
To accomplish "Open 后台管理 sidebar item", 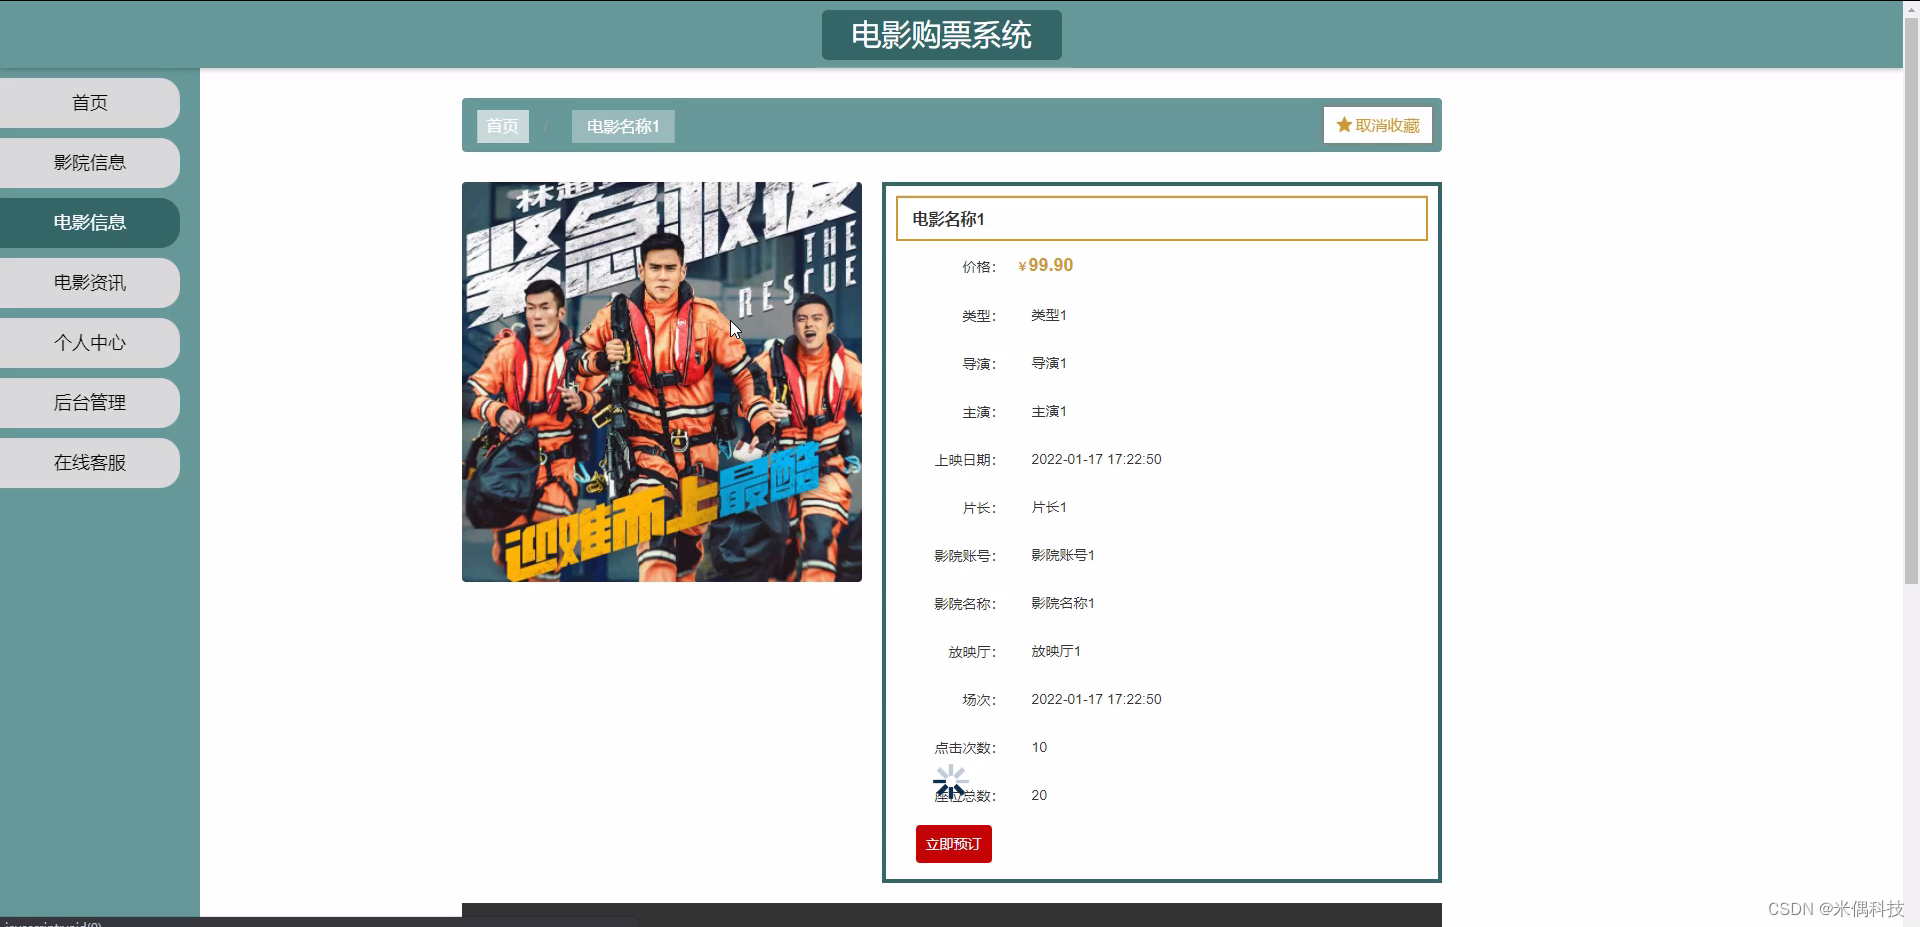I will [90, 403].
